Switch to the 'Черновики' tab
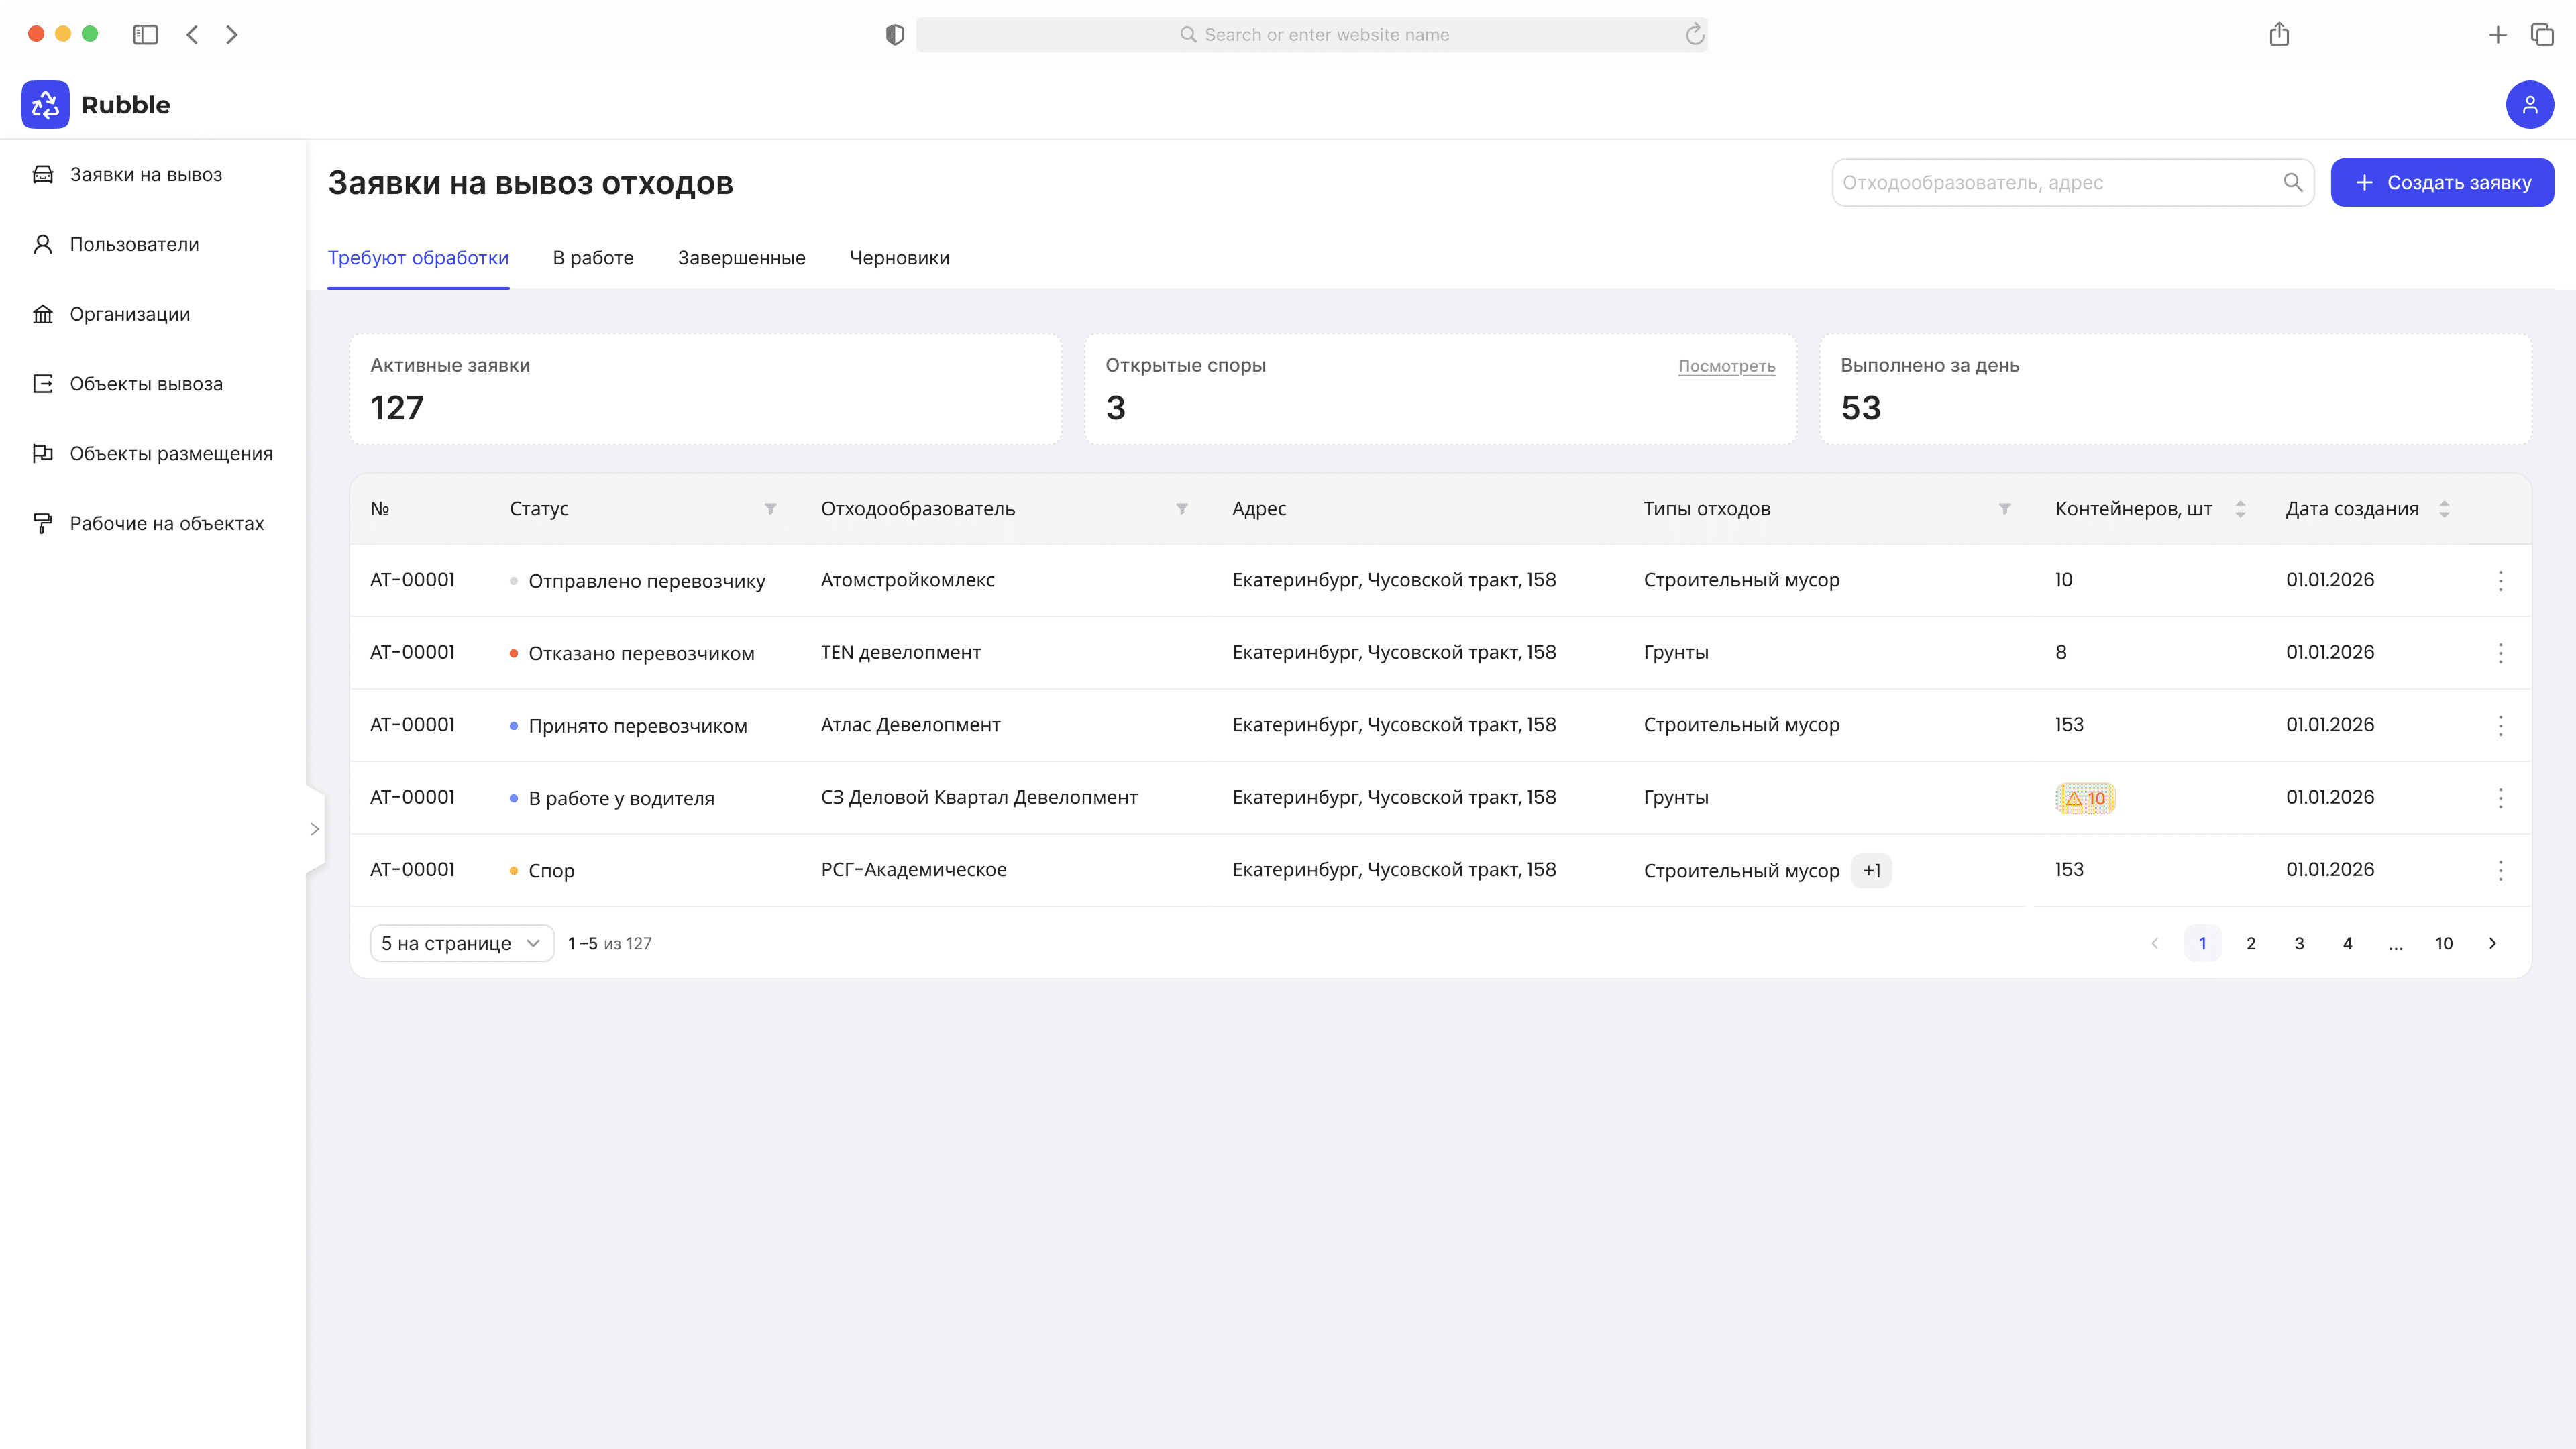The width and height of the screenshot is (2576, 1449). [x=899, y=258]
